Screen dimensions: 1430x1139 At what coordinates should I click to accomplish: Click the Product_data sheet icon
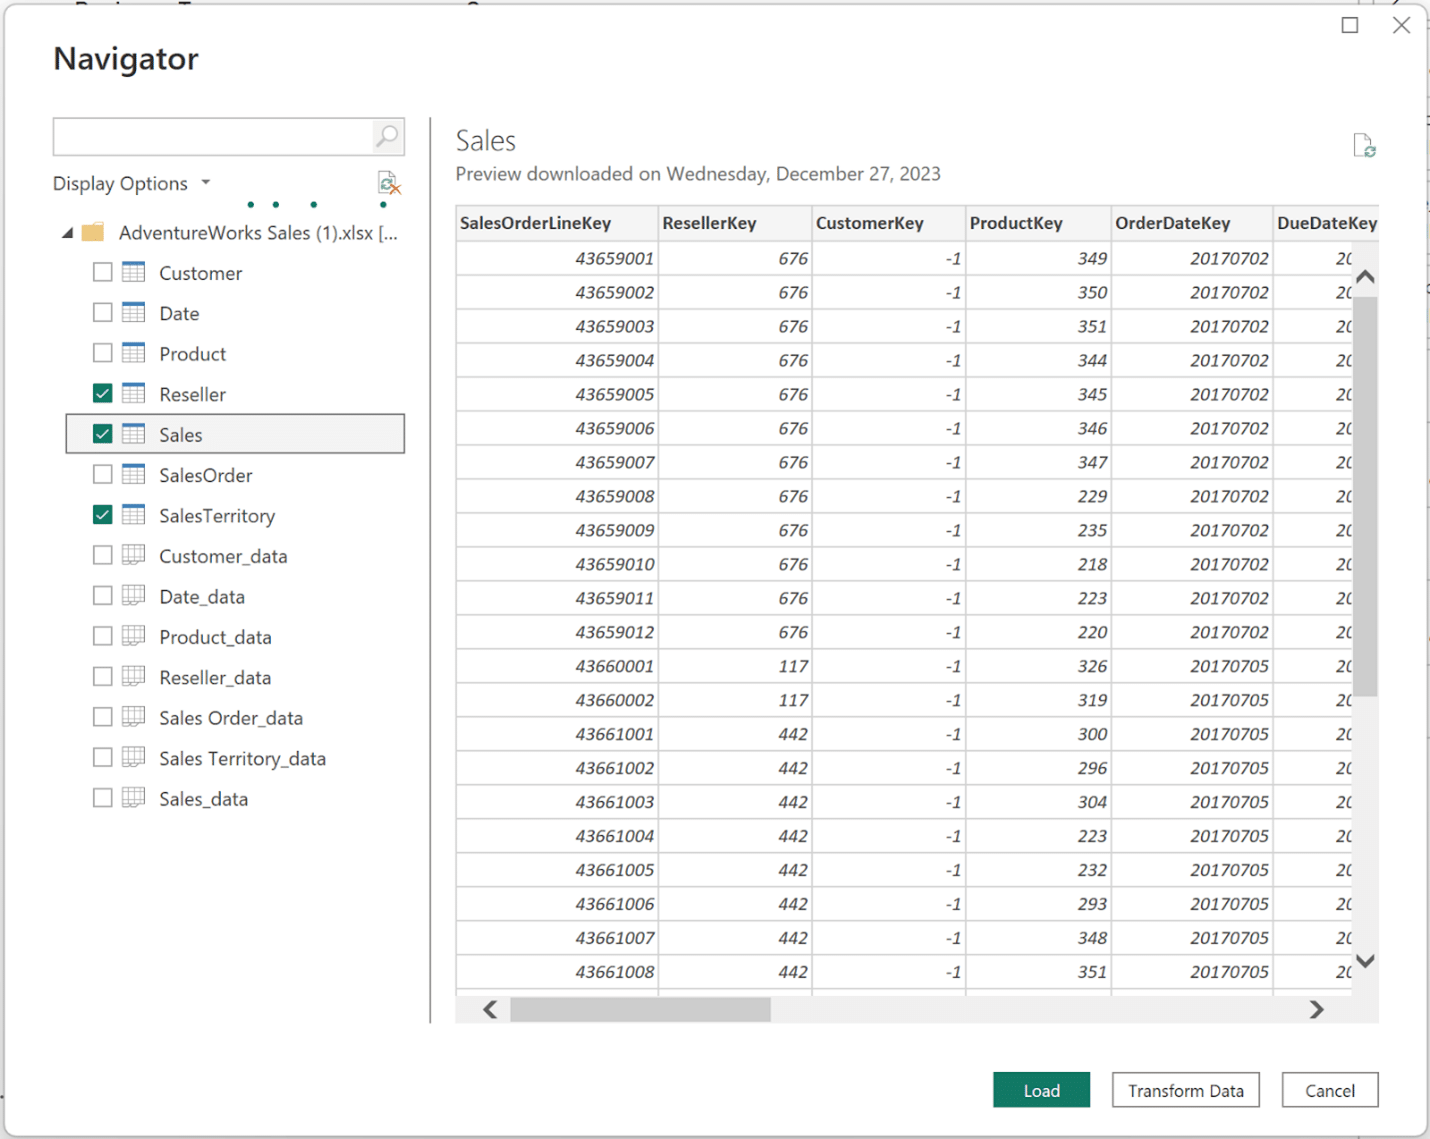134,636
